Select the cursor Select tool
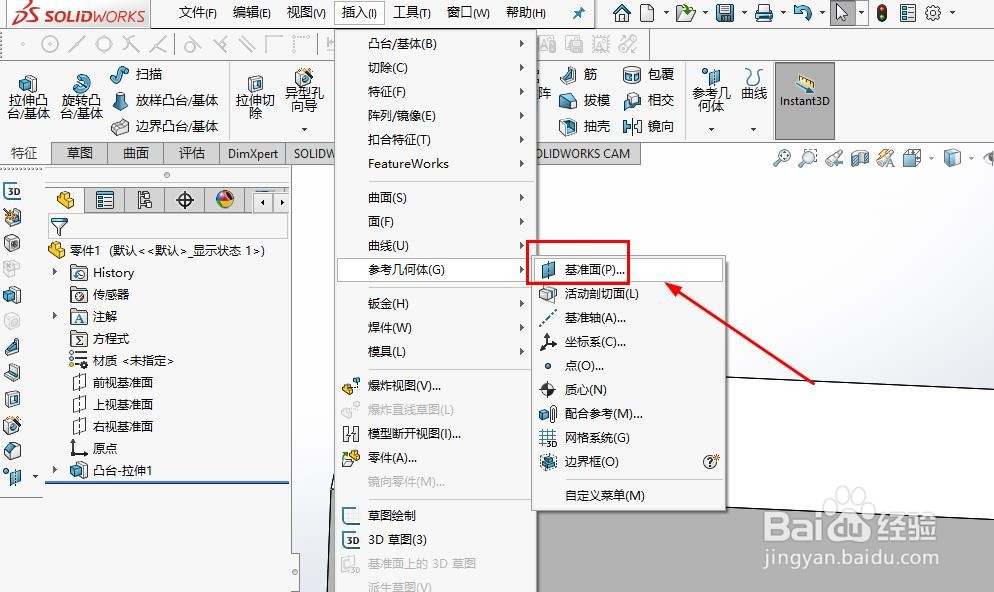Viewport: 994px width, 592px height. (842, 13)
